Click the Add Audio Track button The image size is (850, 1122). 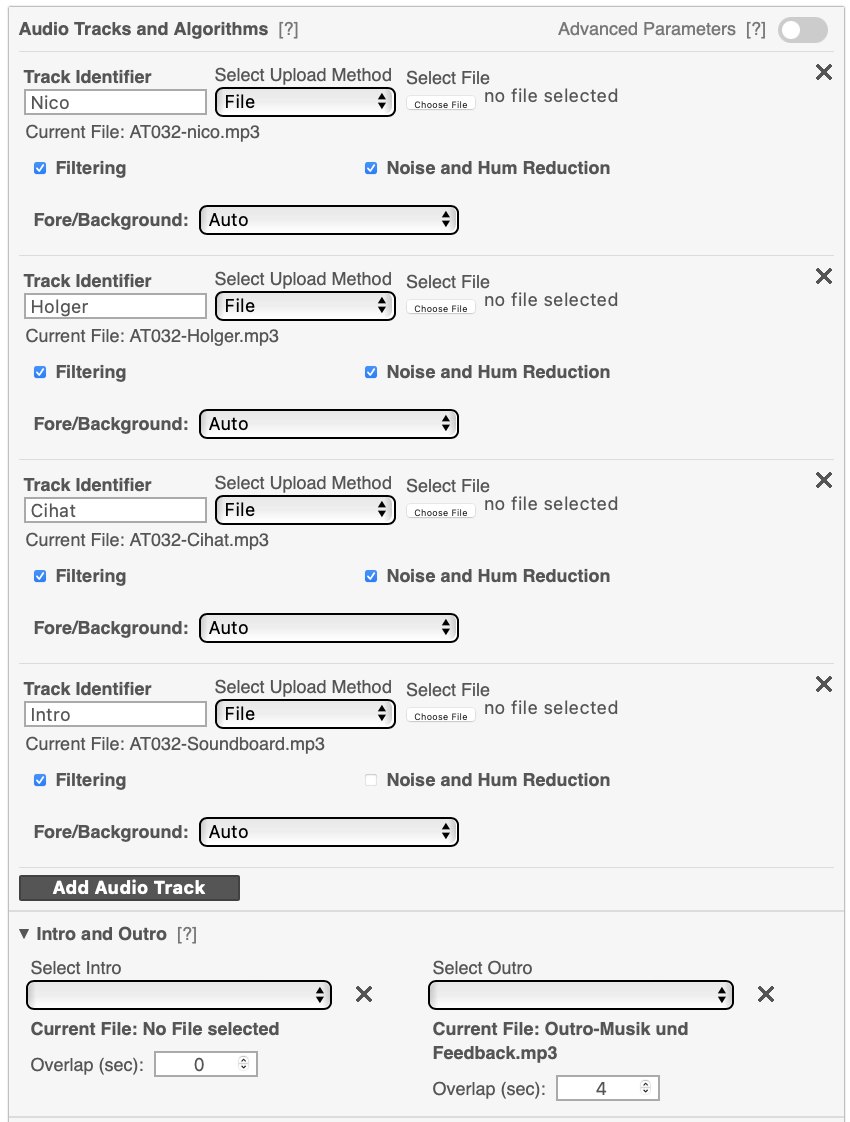click(x=130, y=887)
